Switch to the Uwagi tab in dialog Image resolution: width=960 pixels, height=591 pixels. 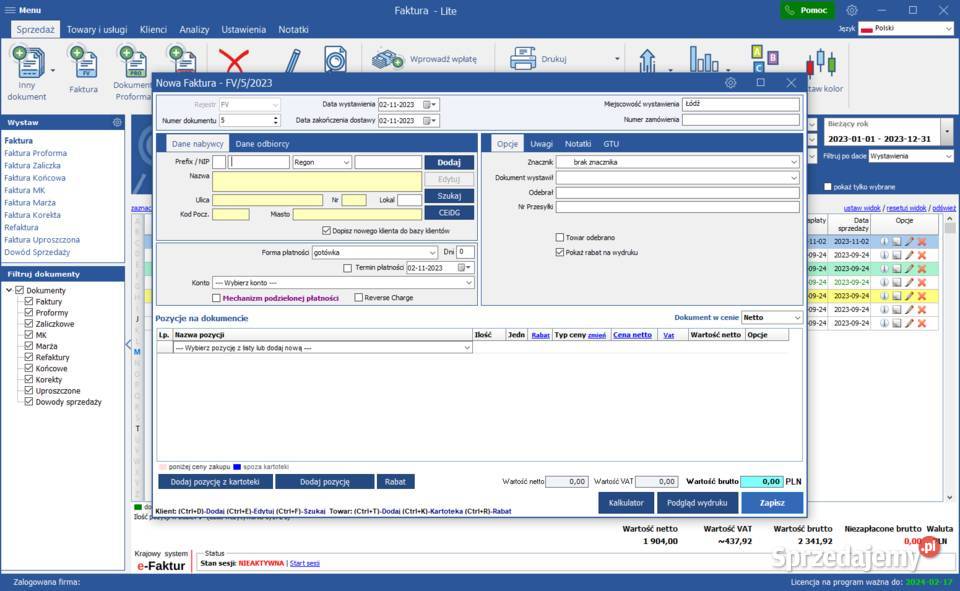pos(541,144)
